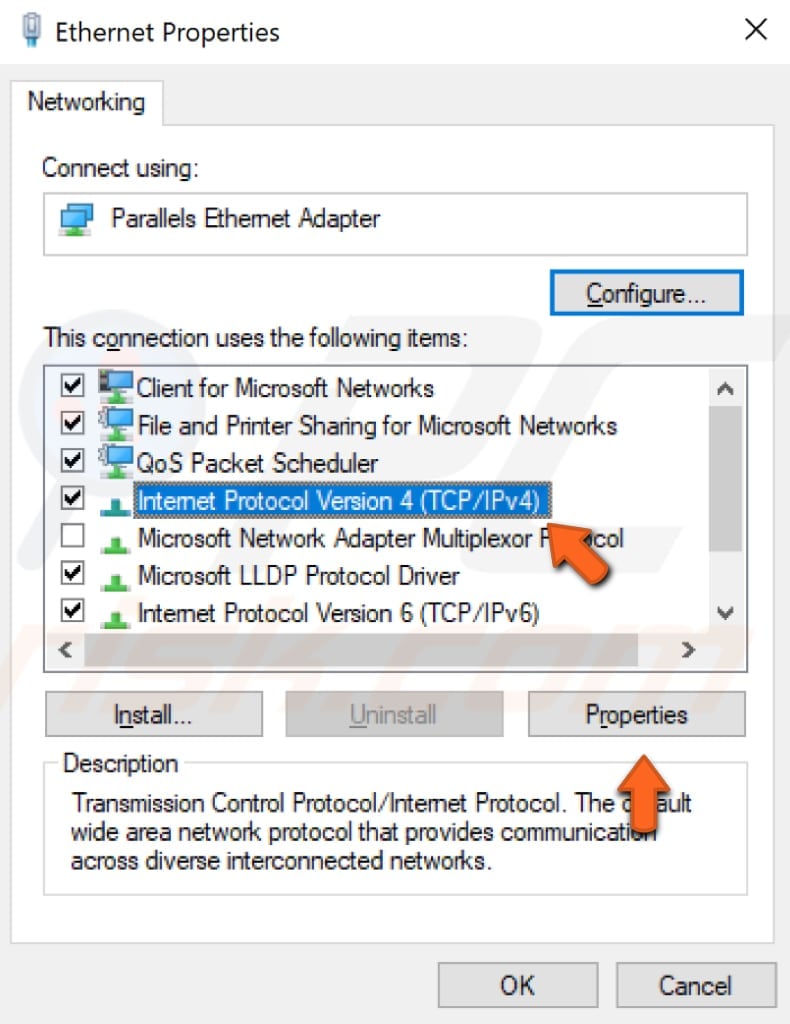Open adapter Configure settings

click(x=646, y=292)
